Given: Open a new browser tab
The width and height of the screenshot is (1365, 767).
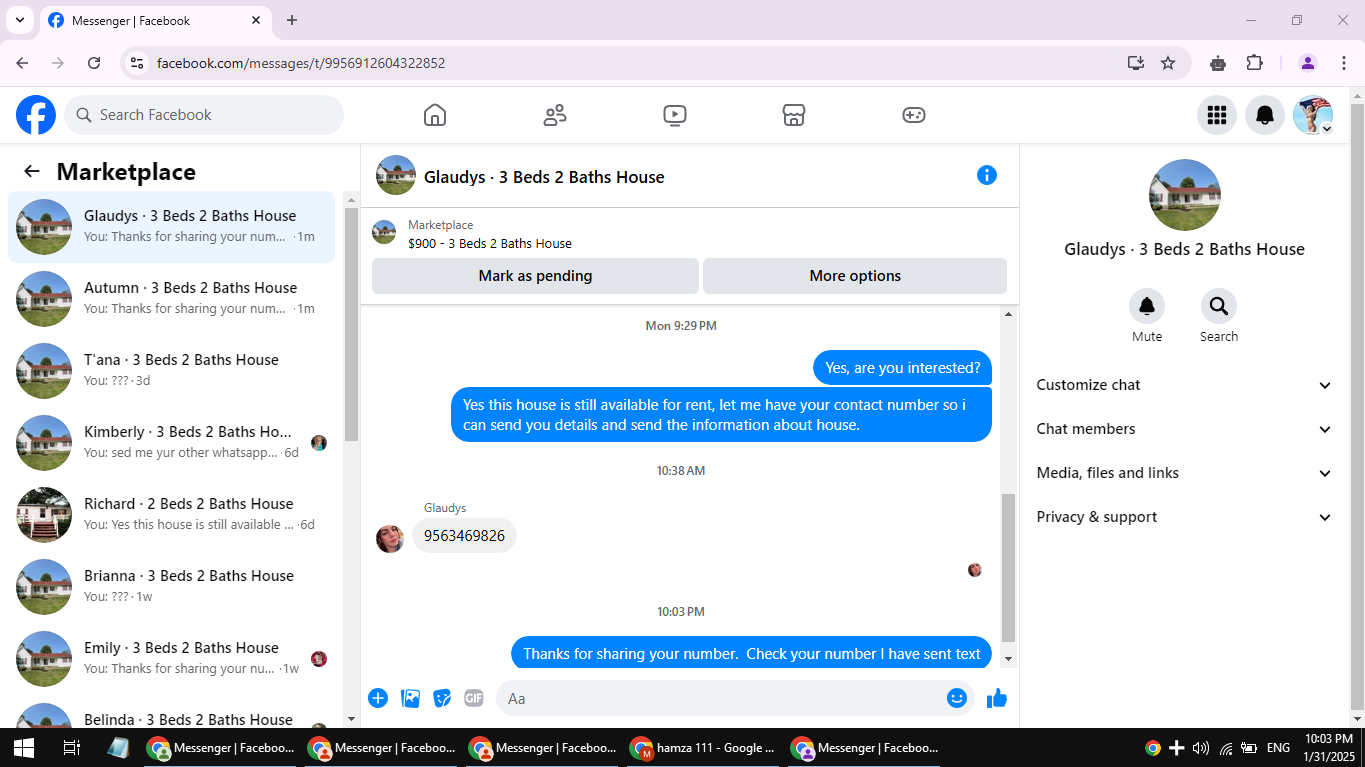Looking at the screenshot, I should (292, 20).
